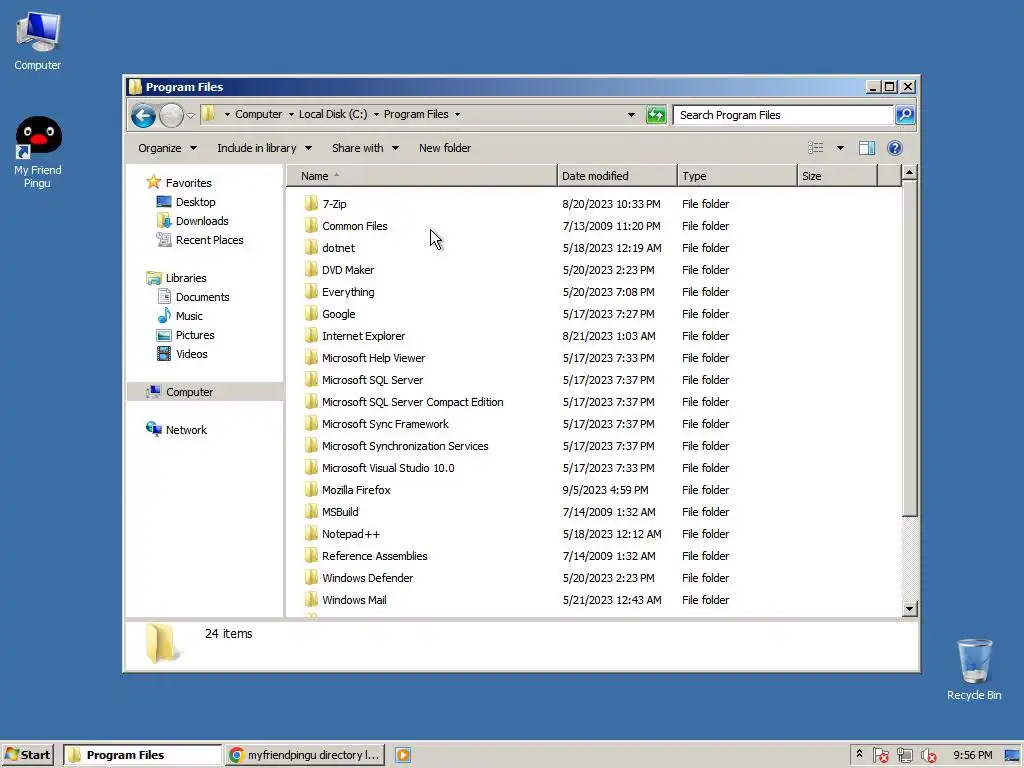Select the Common Files folder
Screen dimensions: 1024x768
coord(355,226)
